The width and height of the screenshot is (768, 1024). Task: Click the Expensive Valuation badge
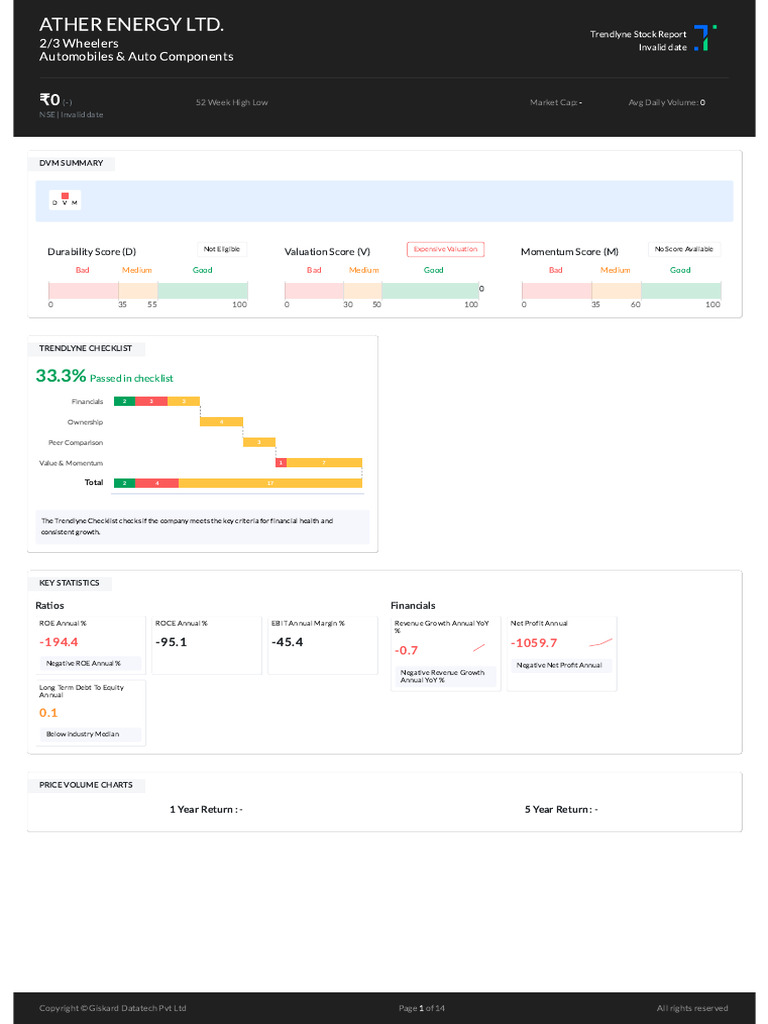(x=445, y=249)
